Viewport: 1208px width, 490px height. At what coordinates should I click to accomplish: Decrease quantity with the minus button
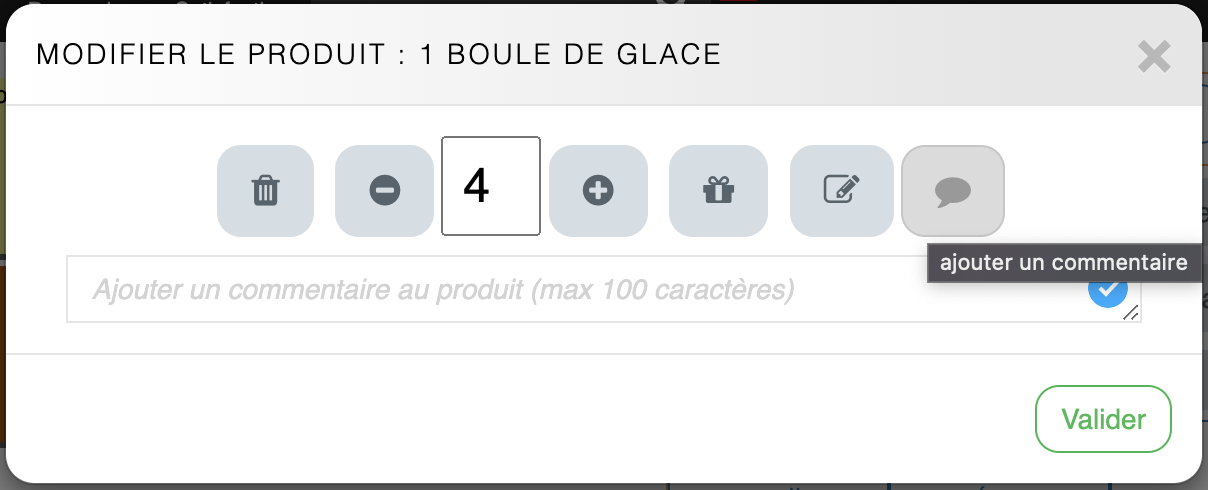384,190
